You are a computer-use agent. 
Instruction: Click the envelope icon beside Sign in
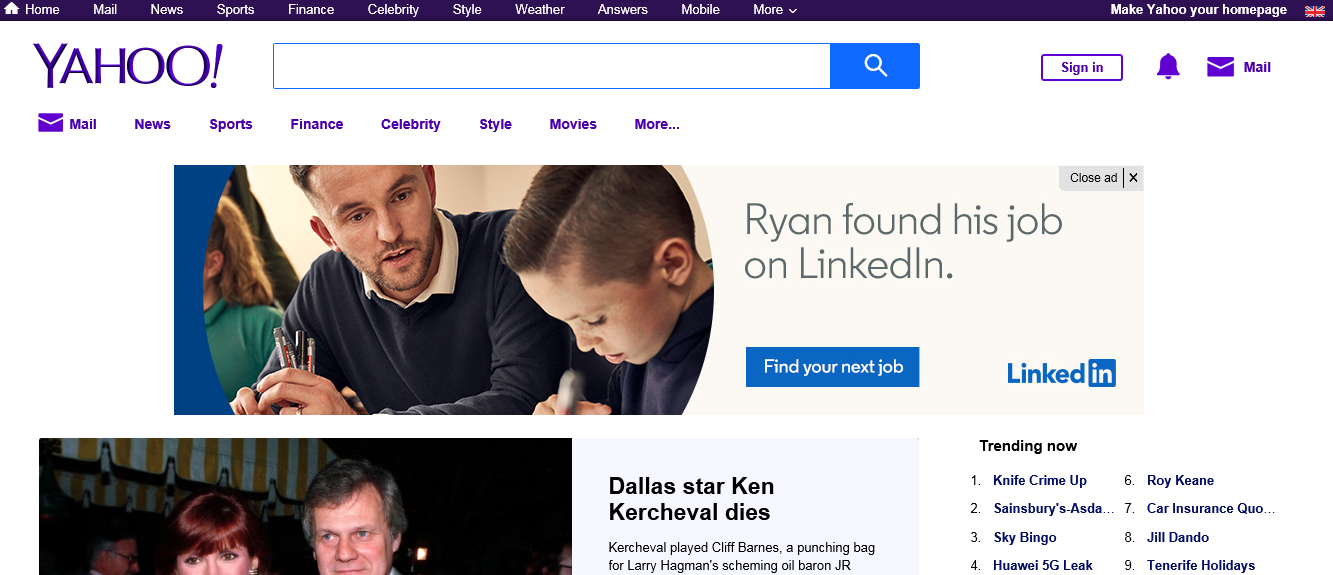[x=1220, y=67]
